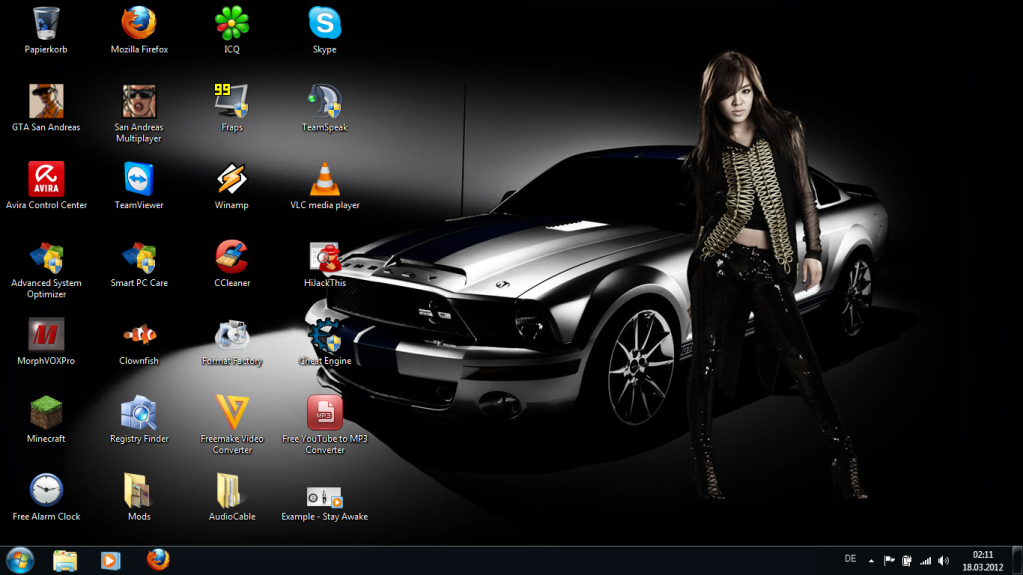Click the Firefox button in the taskbar
Screen dimensions: 1023x575
pyautogui.click(x=158, y=560)
